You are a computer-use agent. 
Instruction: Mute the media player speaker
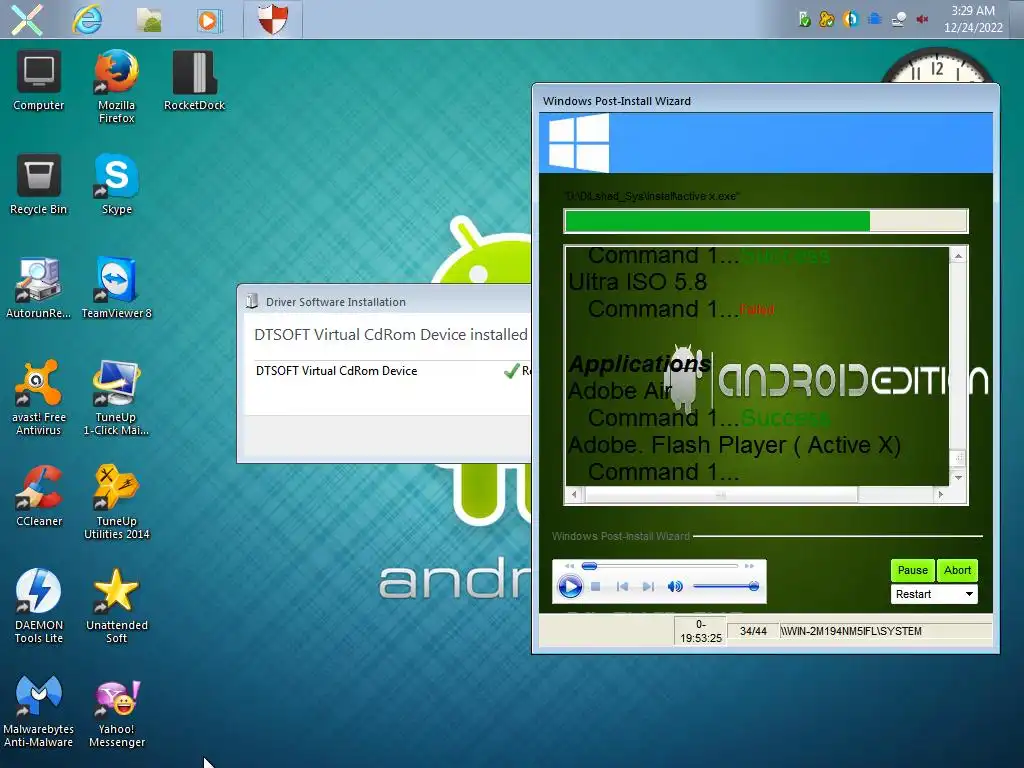coord(675,586)
